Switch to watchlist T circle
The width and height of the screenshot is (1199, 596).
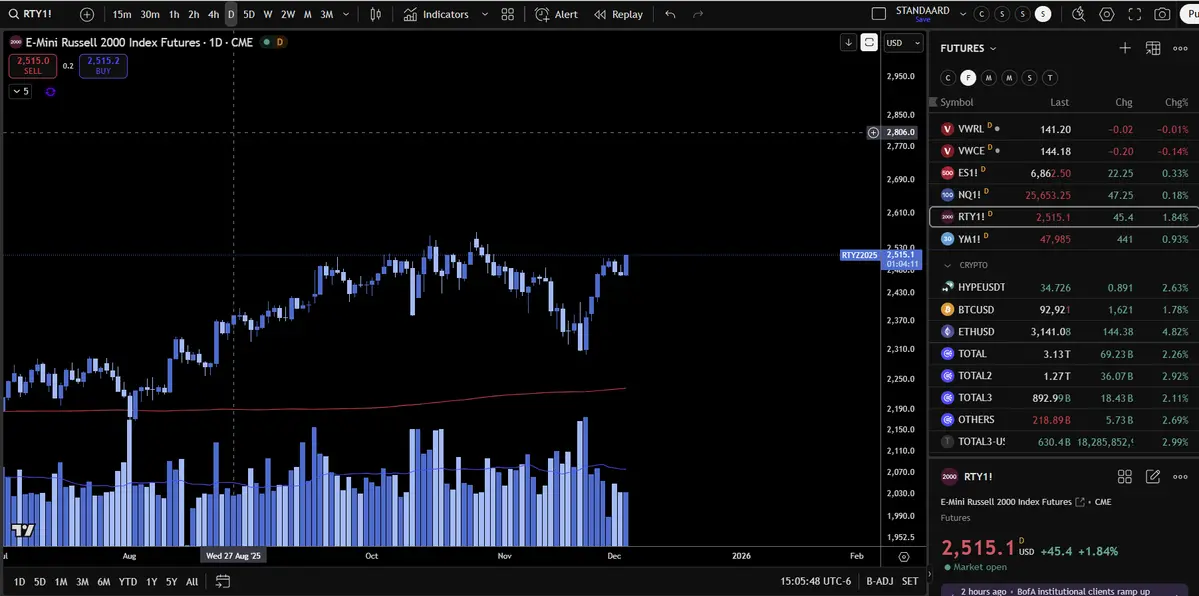pos(1051,77)
